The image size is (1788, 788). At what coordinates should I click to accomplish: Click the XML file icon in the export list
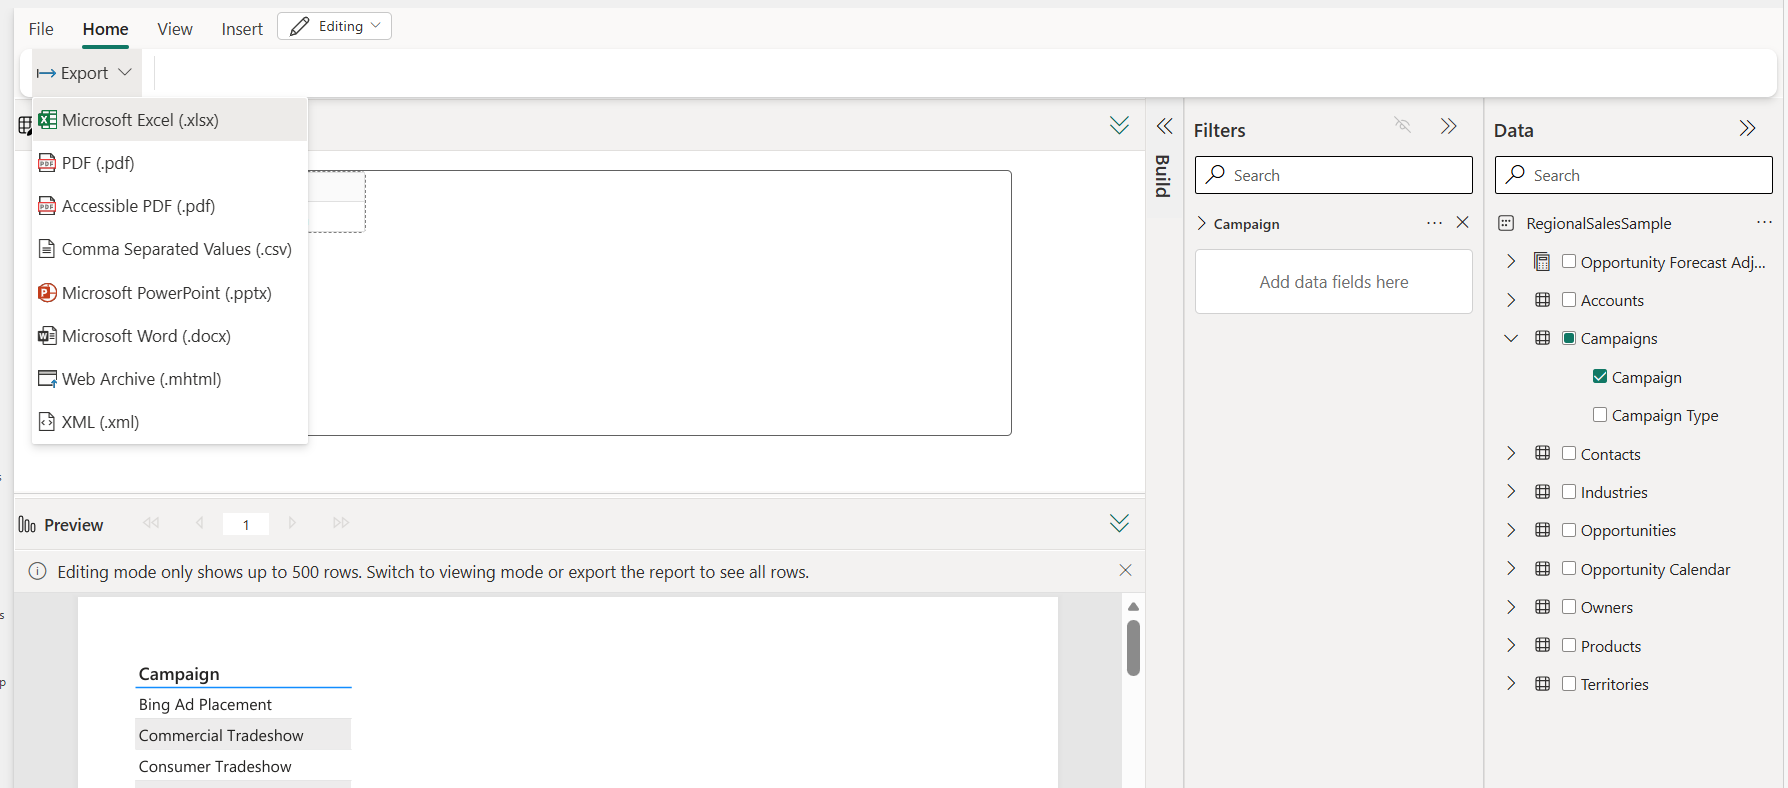47,422
